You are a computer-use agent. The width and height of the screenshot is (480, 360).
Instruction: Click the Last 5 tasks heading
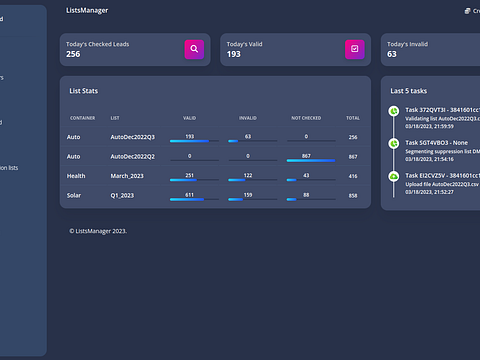point(409,91)
